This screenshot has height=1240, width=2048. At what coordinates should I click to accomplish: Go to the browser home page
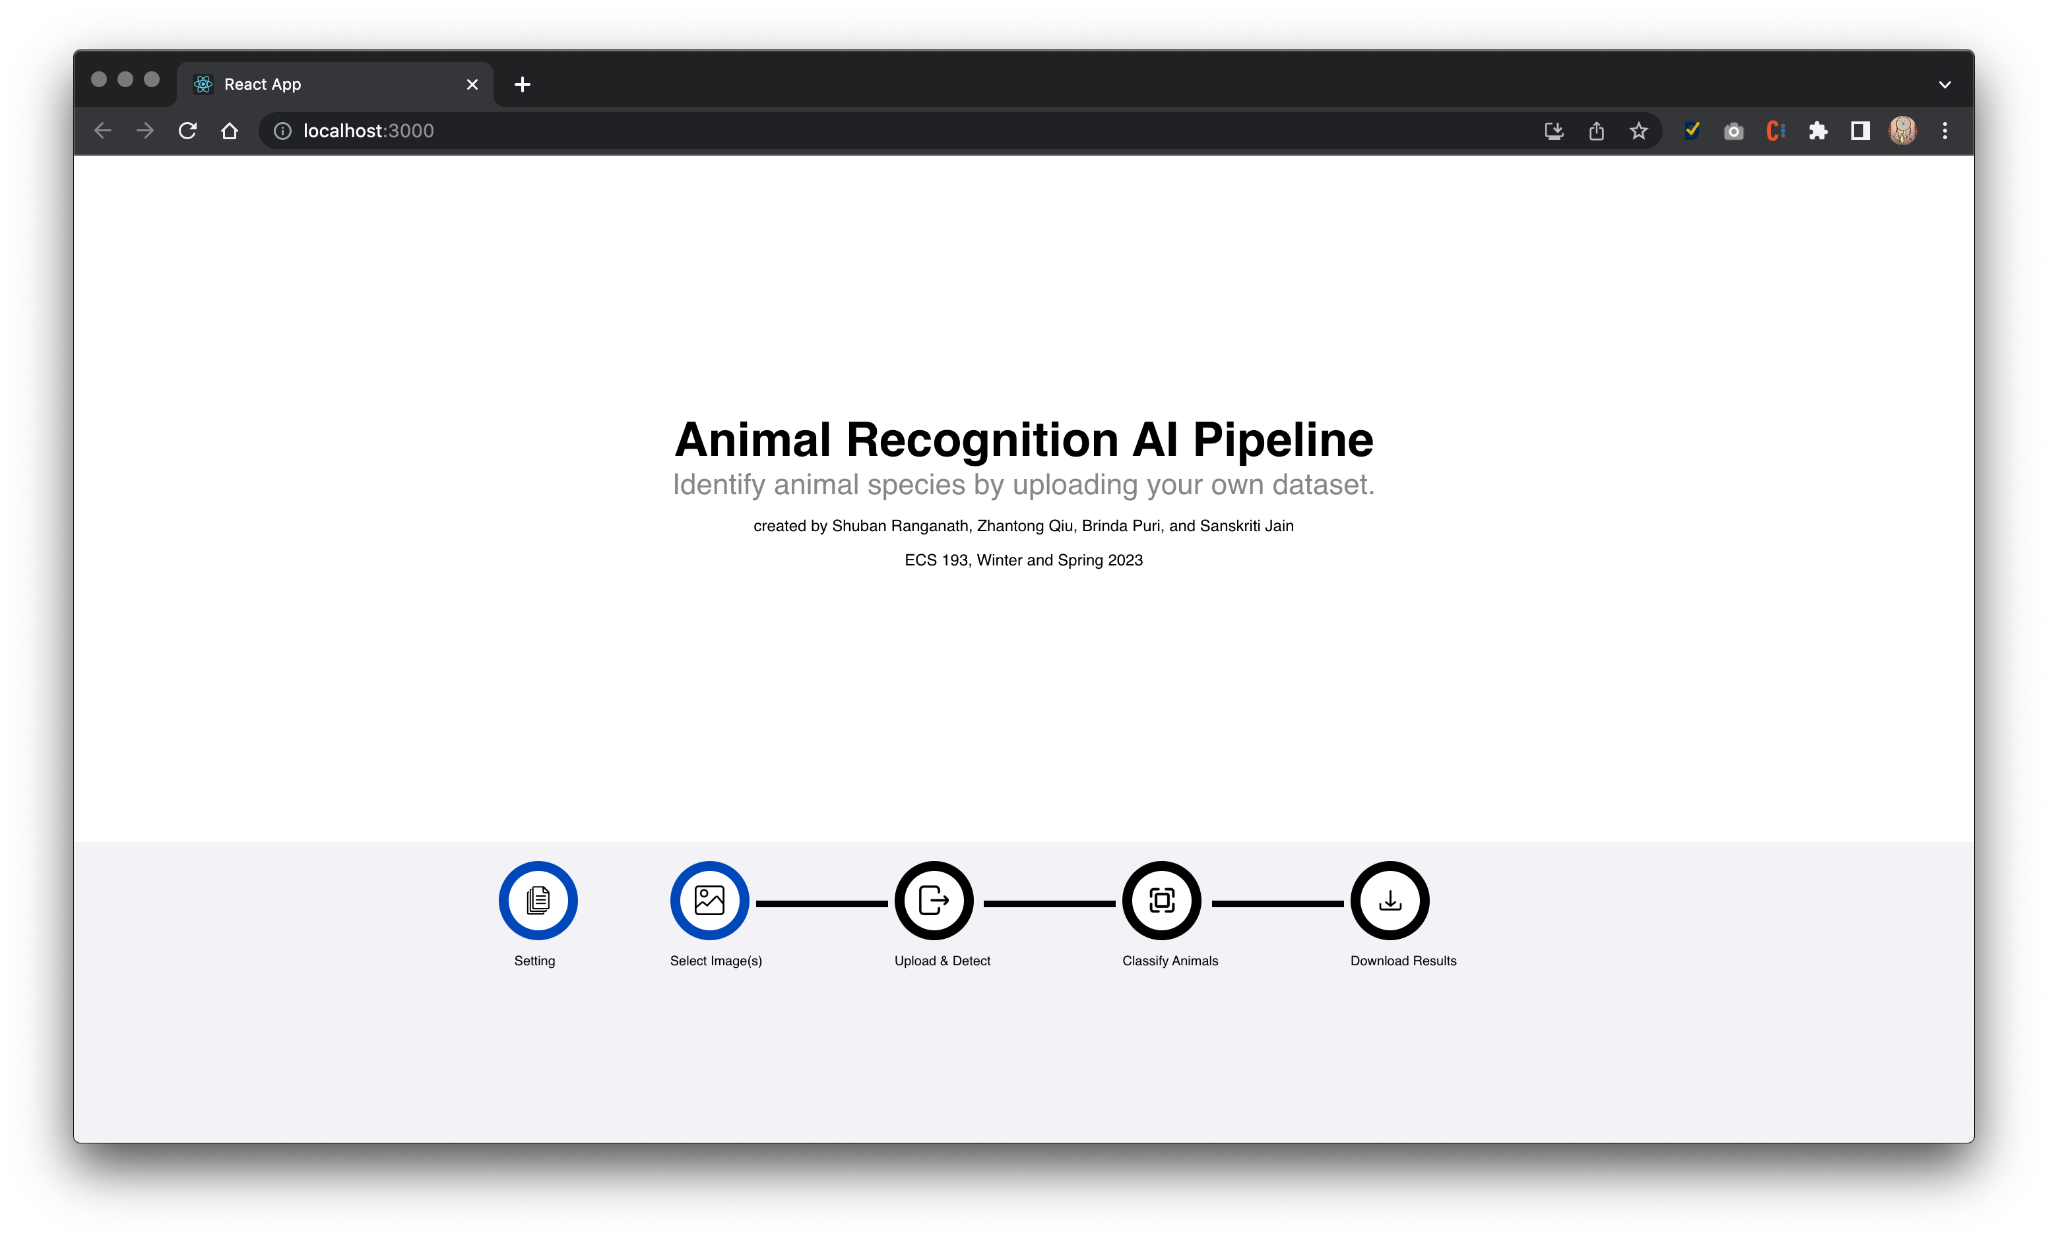pyautogui.click(x=229, y=131)
